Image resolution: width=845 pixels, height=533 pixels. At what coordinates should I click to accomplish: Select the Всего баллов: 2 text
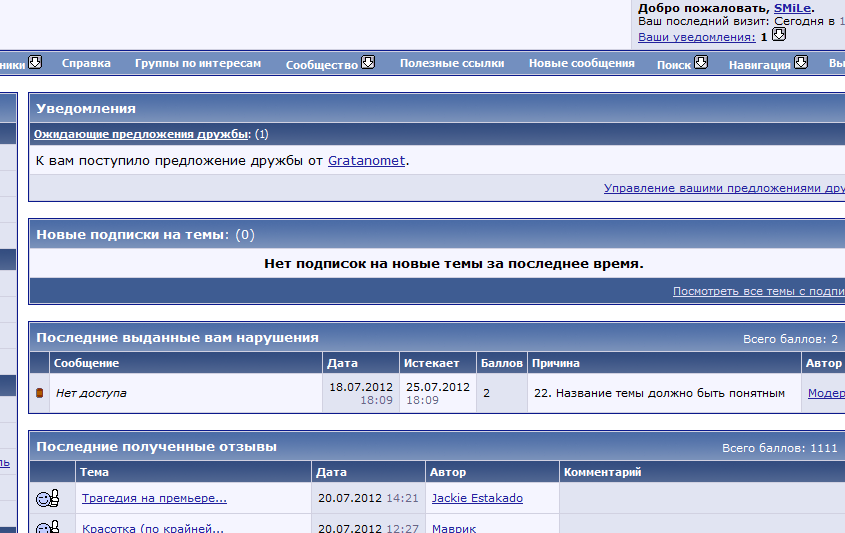pyautogui.click(x=791, y=339)
